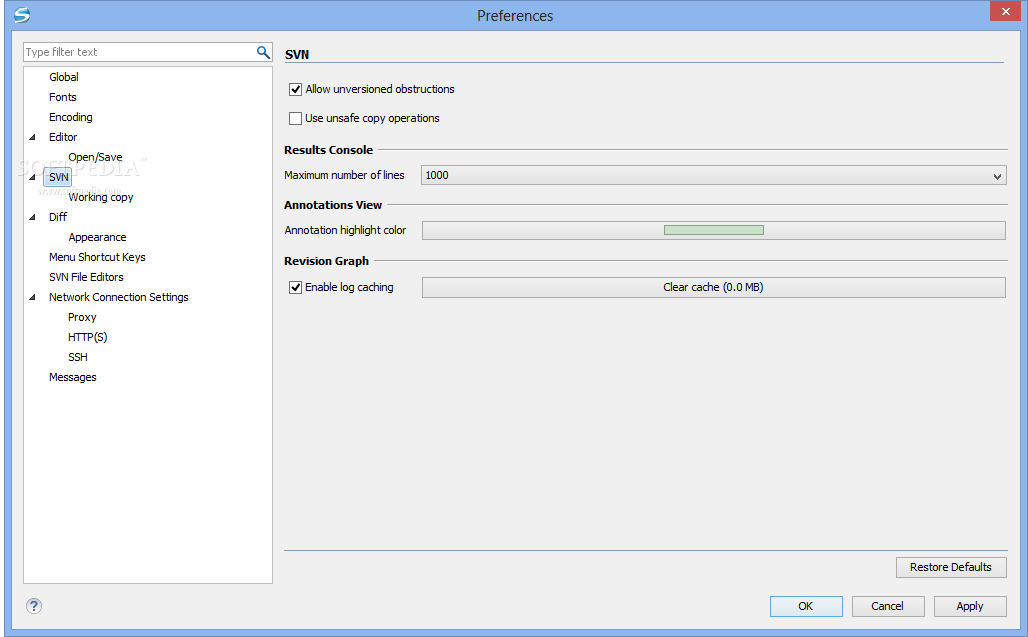
Task: Open the Working copy preferences page
Action: (101, 197)
